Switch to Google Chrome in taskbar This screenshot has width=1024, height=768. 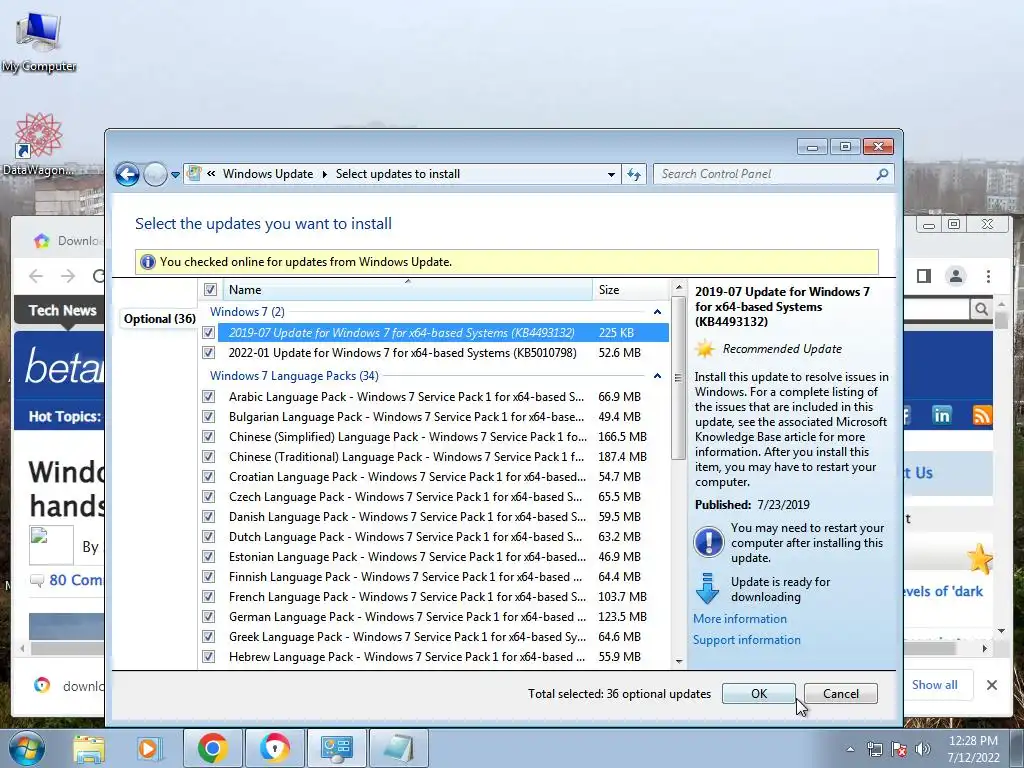pyautogui.click(x=212, y=748)
